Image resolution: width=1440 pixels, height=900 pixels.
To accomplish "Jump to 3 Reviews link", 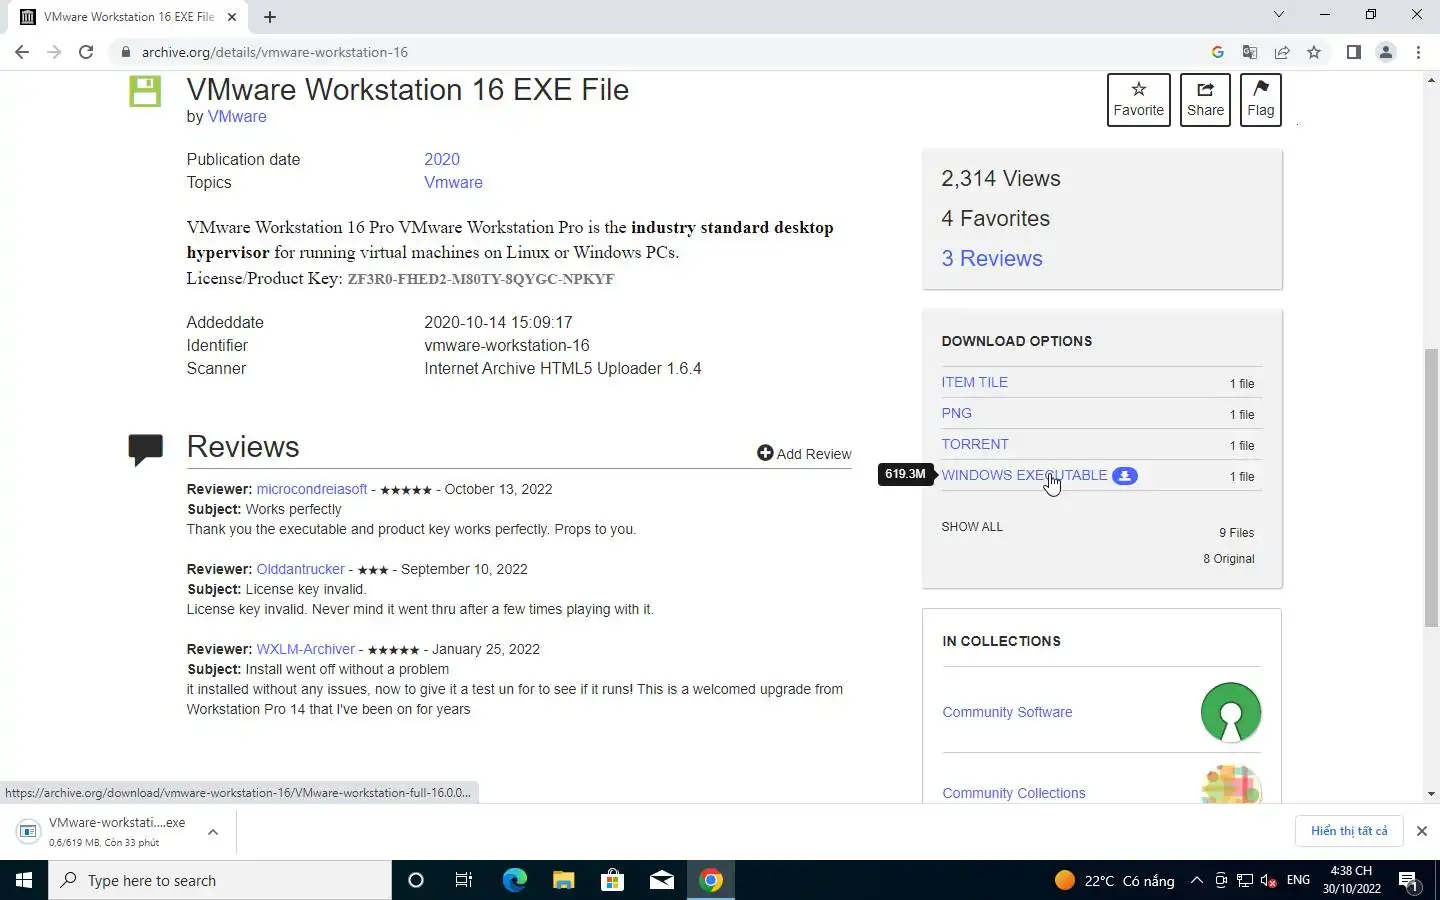I will click(x=992, y=258).
